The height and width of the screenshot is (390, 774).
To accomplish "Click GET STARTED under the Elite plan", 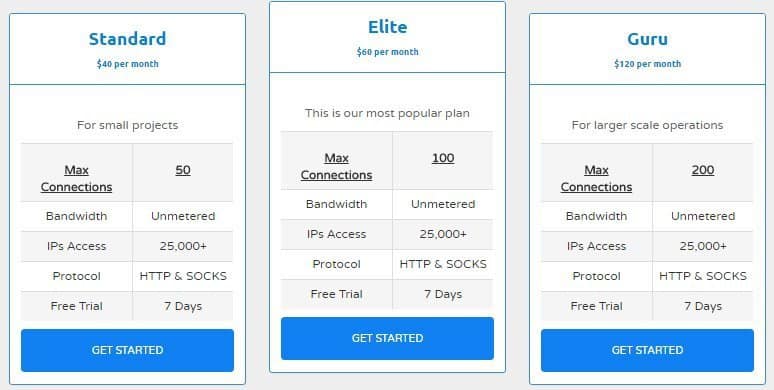I will (387, 338).
